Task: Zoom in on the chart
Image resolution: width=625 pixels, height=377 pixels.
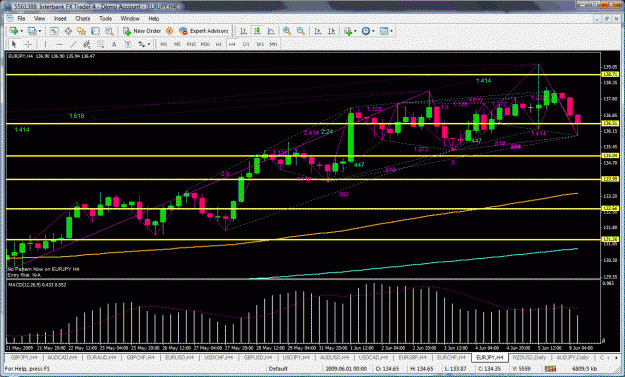Action: pos(287,31)
